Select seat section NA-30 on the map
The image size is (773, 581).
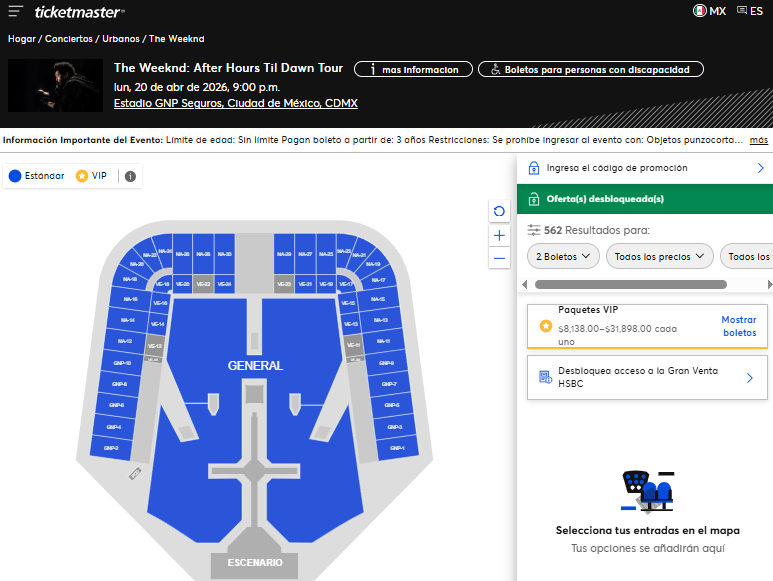(224, 254)
